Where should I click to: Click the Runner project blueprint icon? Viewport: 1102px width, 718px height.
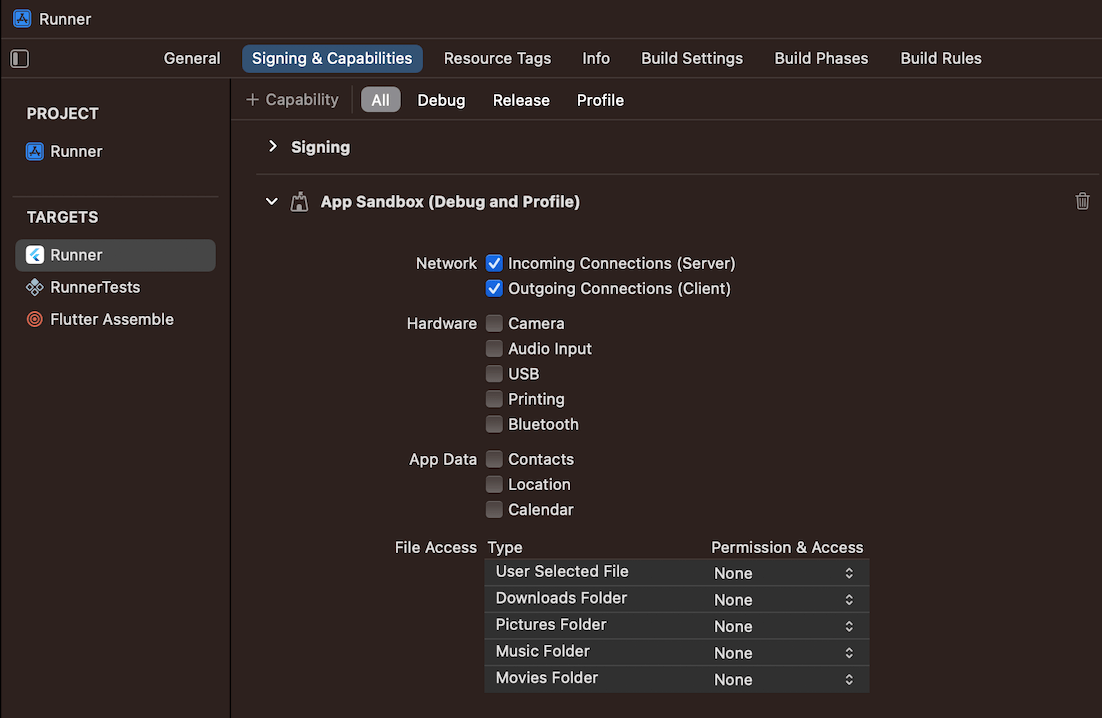click(34, 151)
